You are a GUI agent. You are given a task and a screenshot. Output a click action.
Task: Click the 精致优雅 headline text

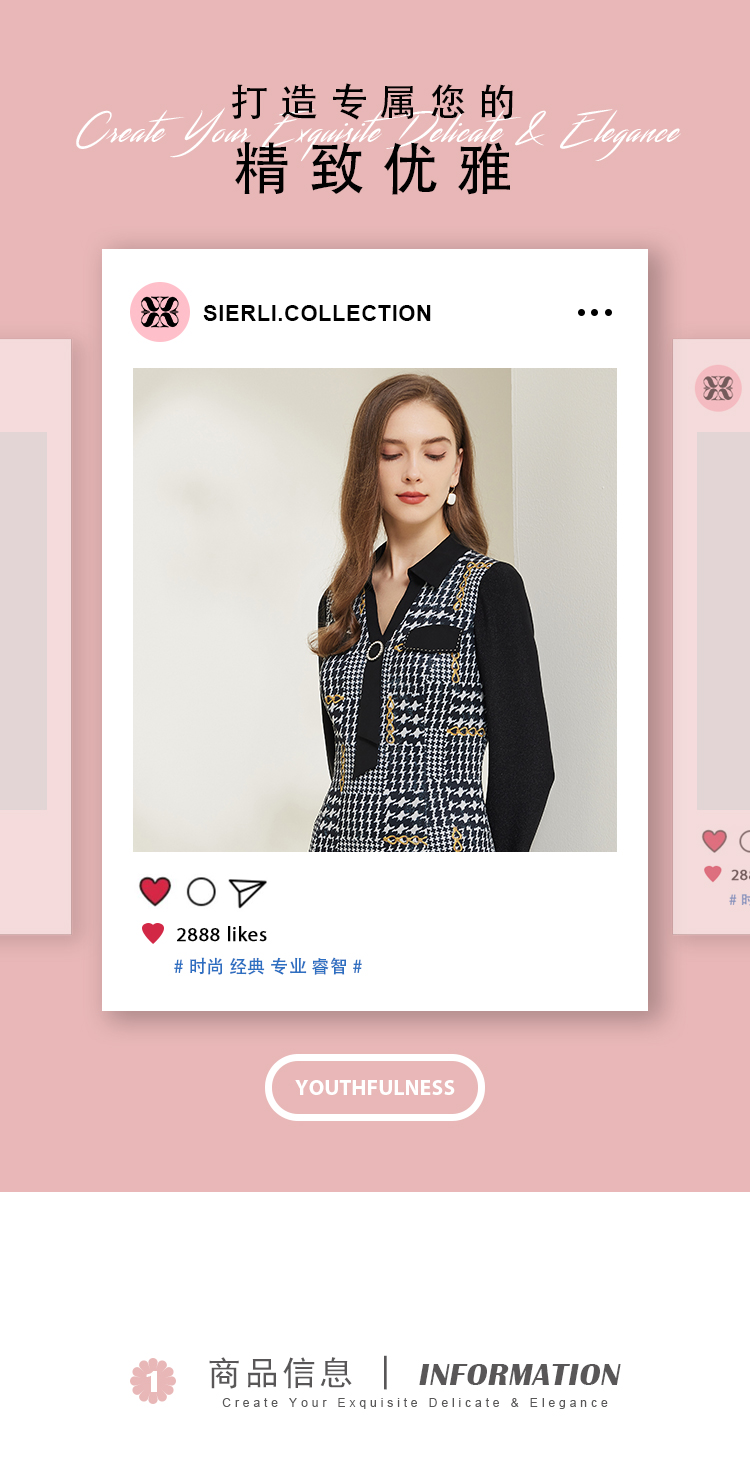pos(375,169)
